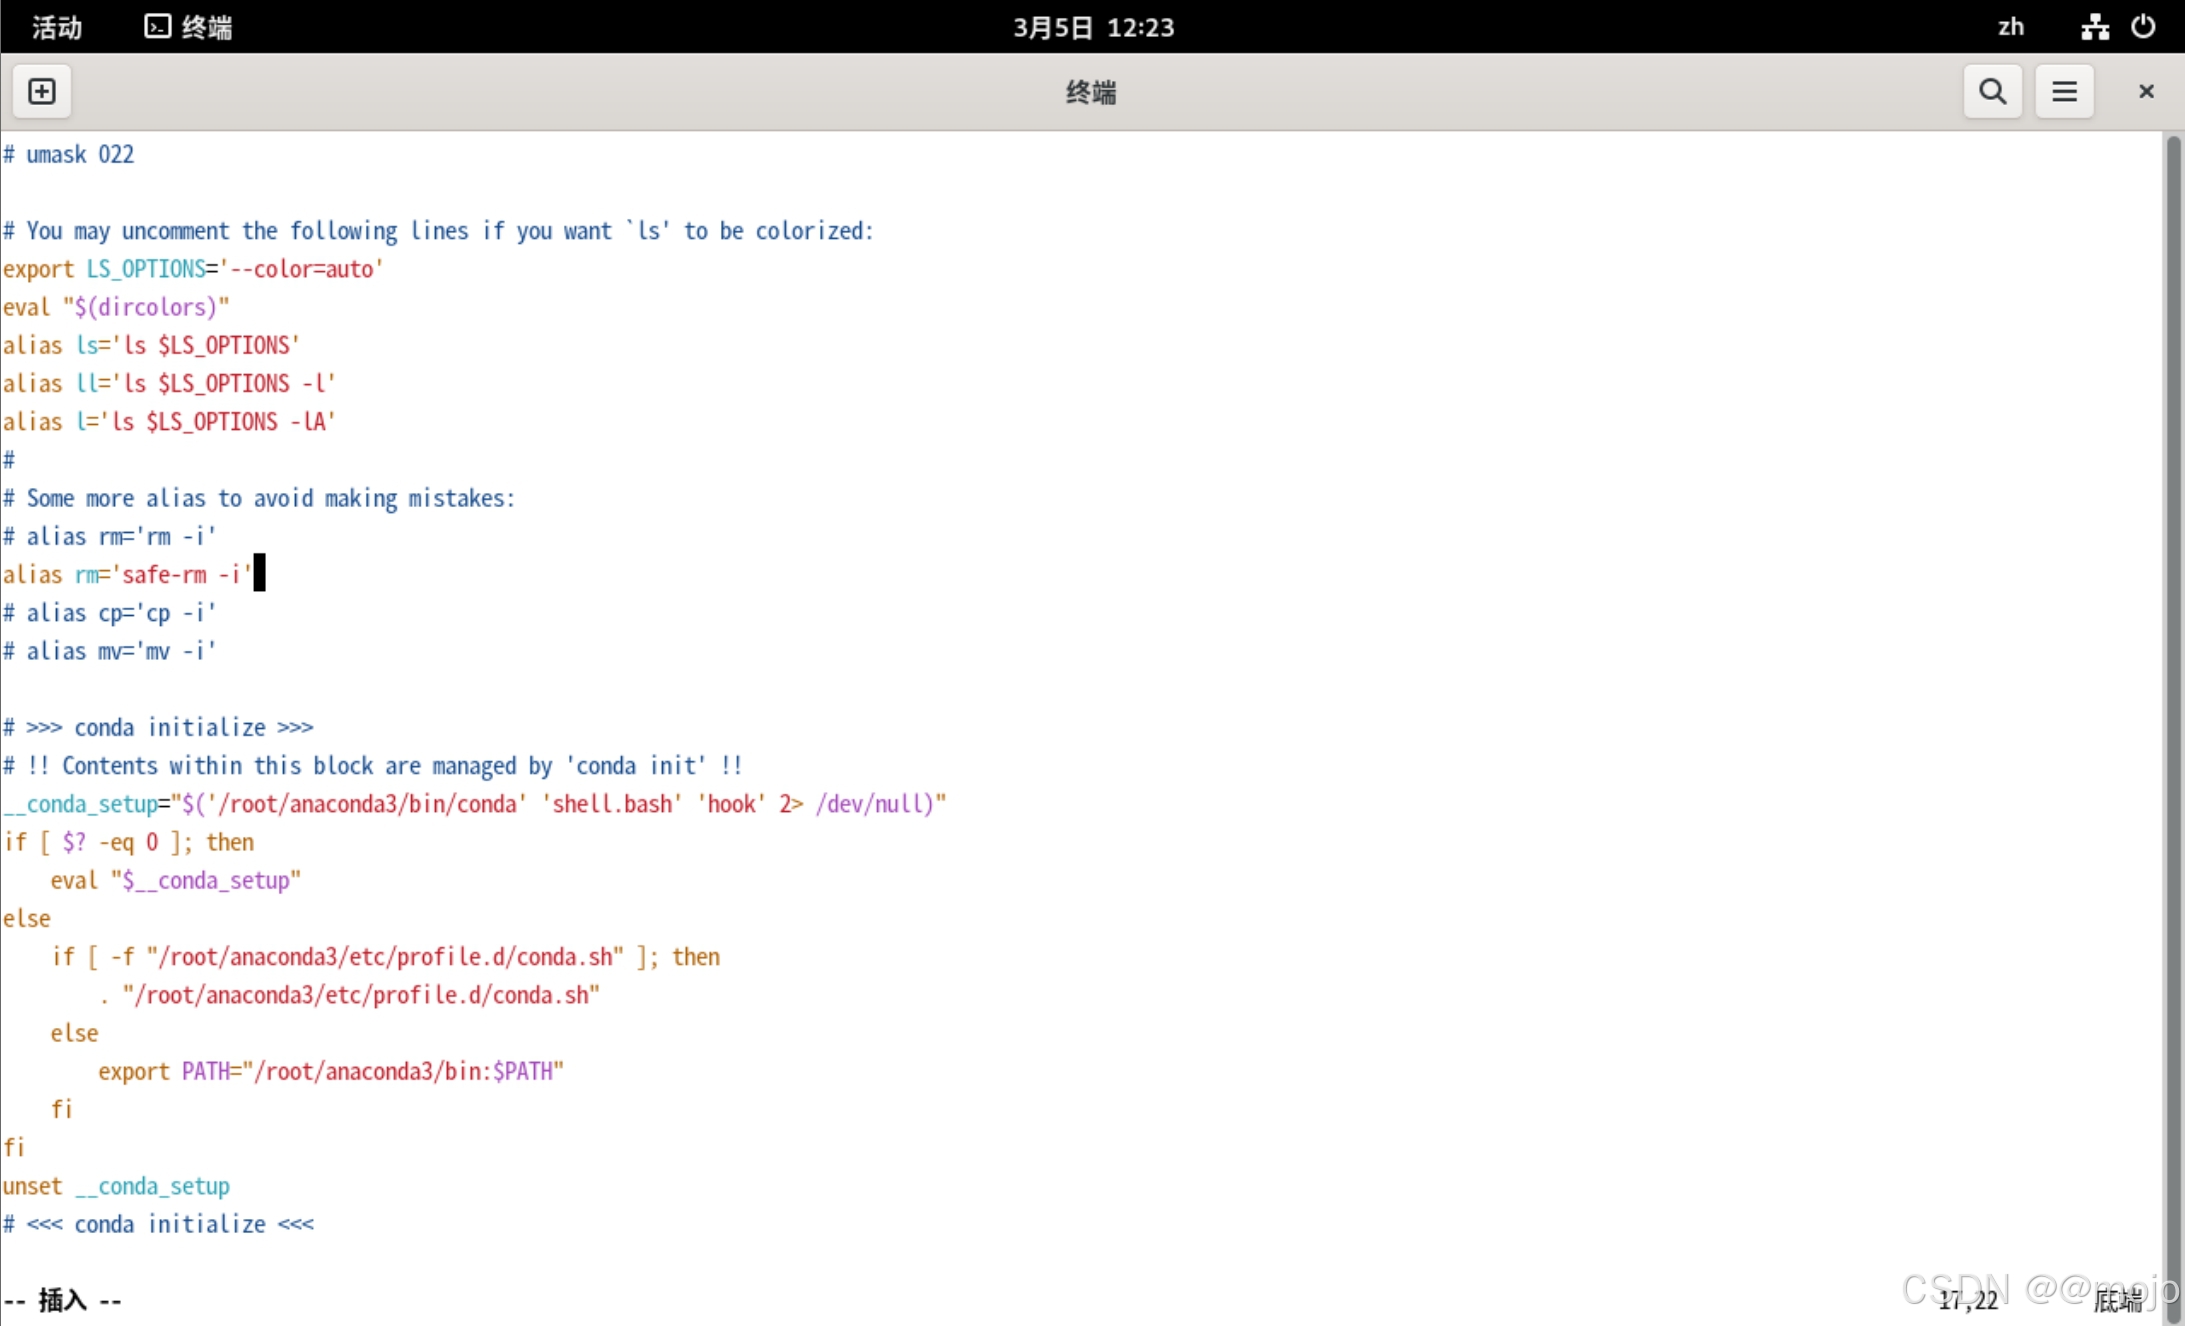Image resolution: width=2185 pixels, height=1326 pixels.
Task: Open Activities overview
Action: (x=56, y=26)
